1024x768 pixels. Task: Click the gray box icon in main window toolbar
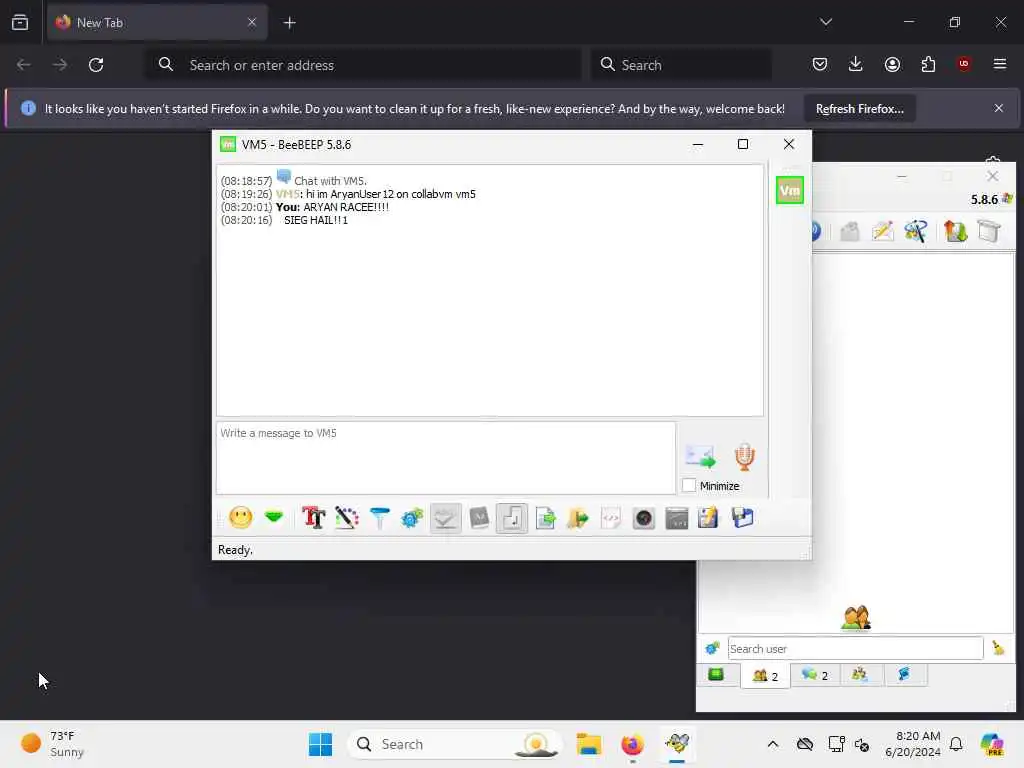[989, 231]
